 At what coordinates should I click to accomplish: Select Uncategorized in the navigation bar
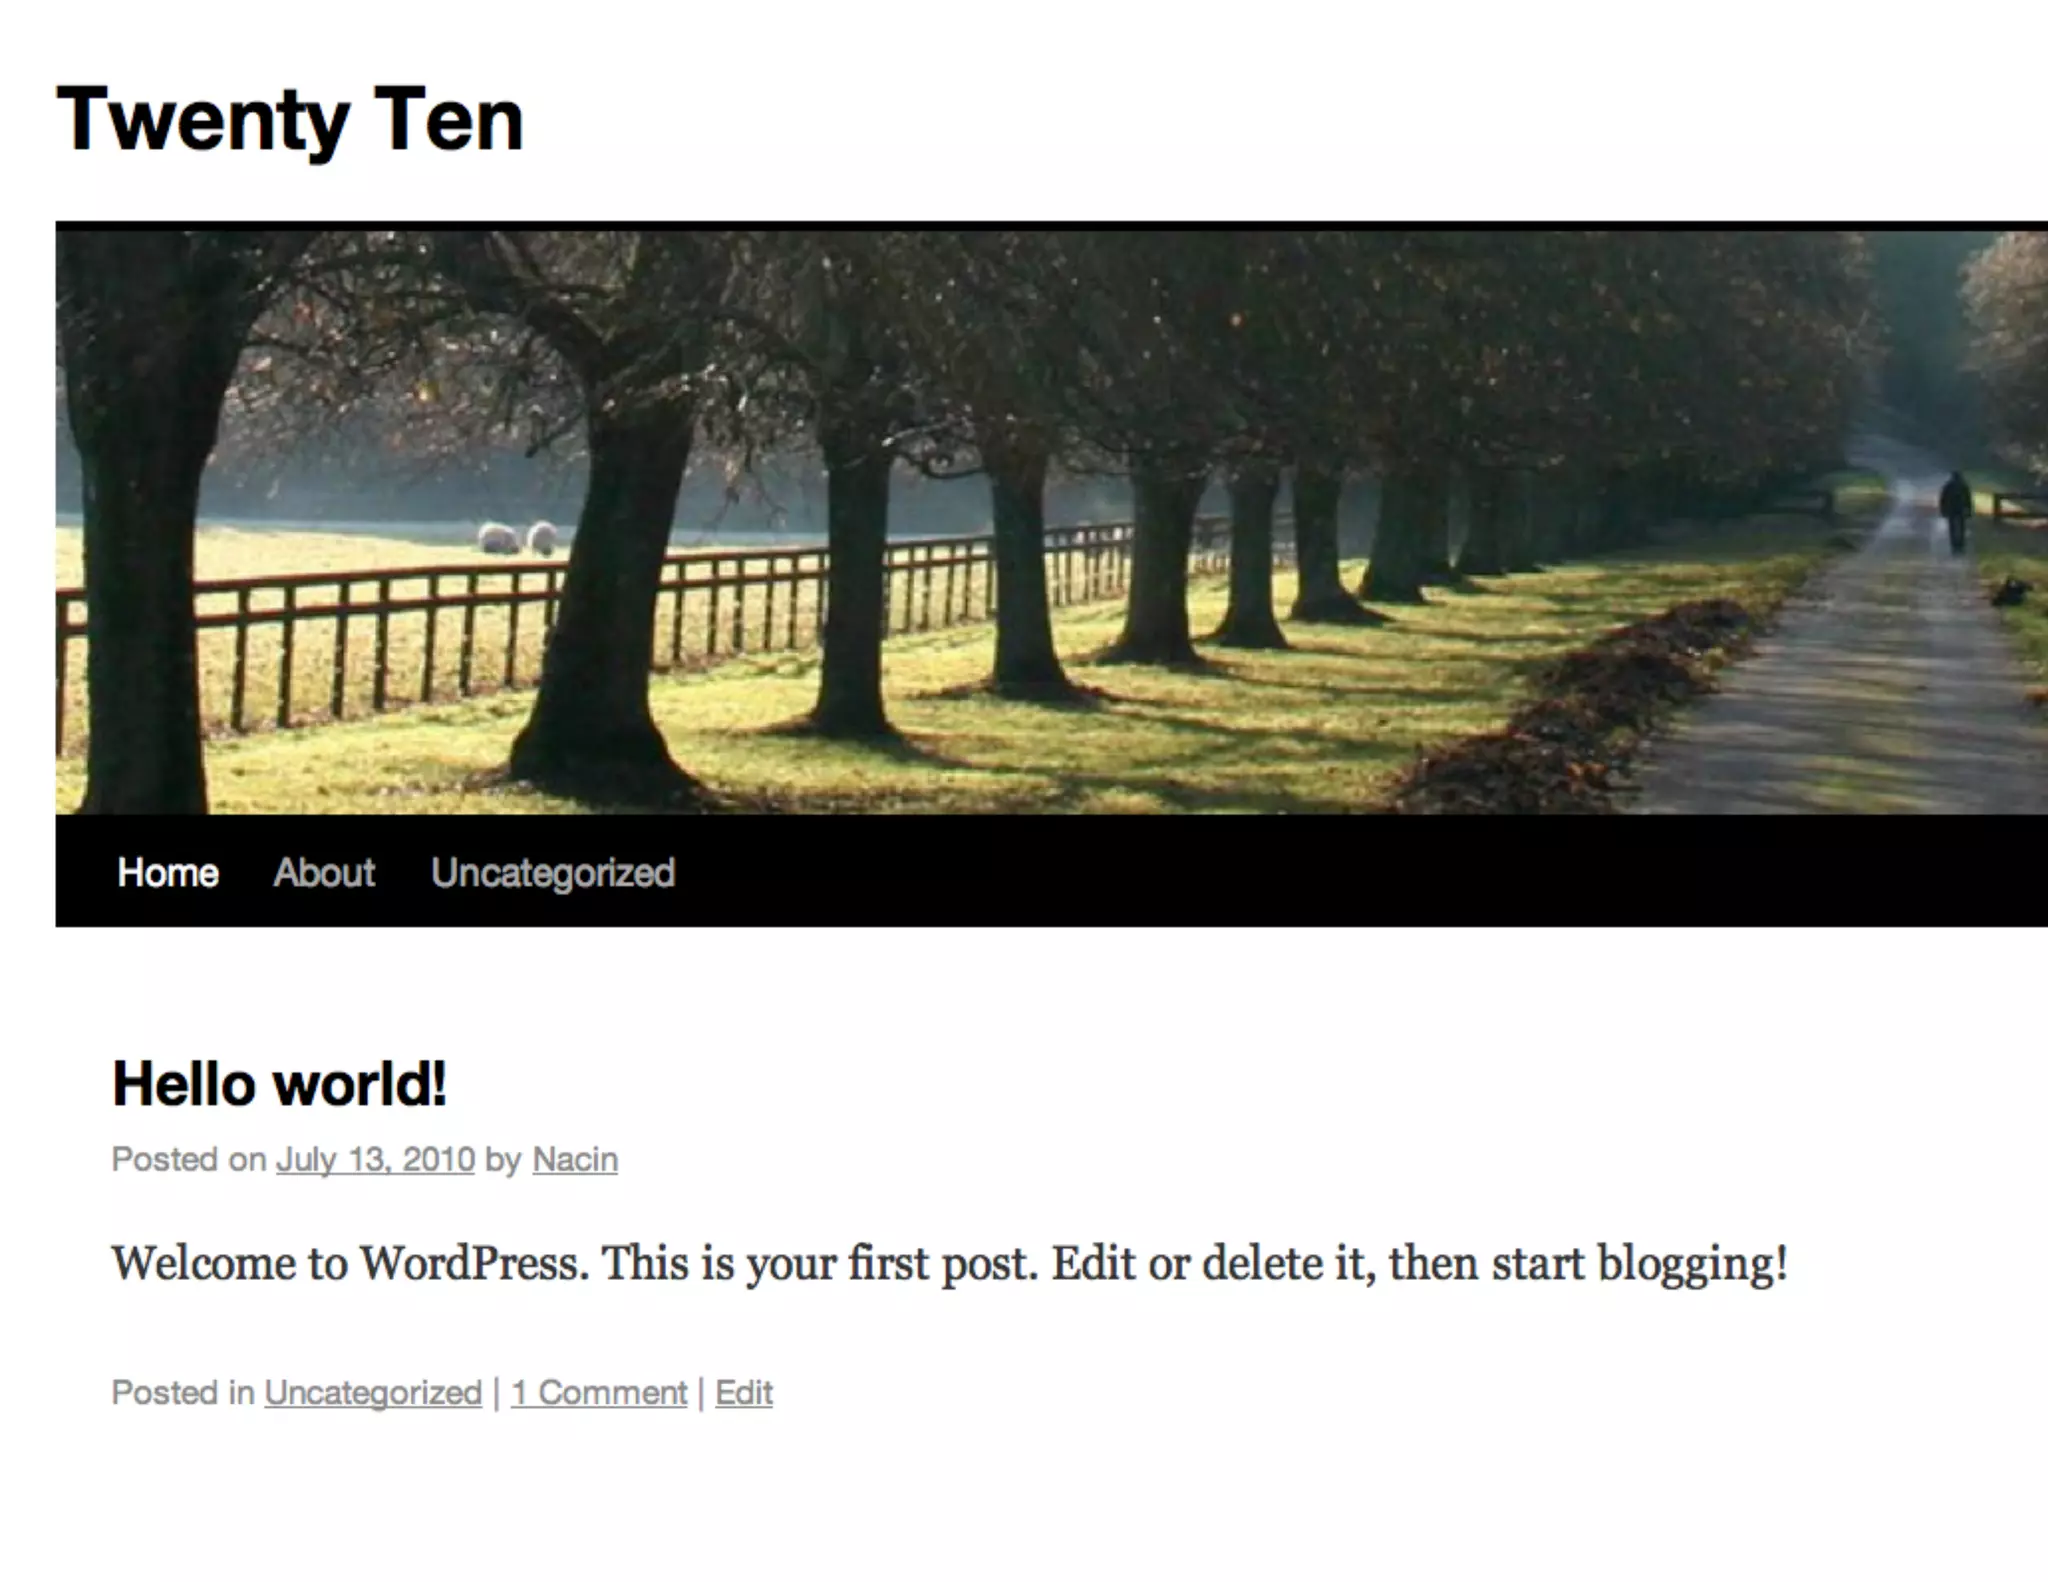[x=553, y=873]
